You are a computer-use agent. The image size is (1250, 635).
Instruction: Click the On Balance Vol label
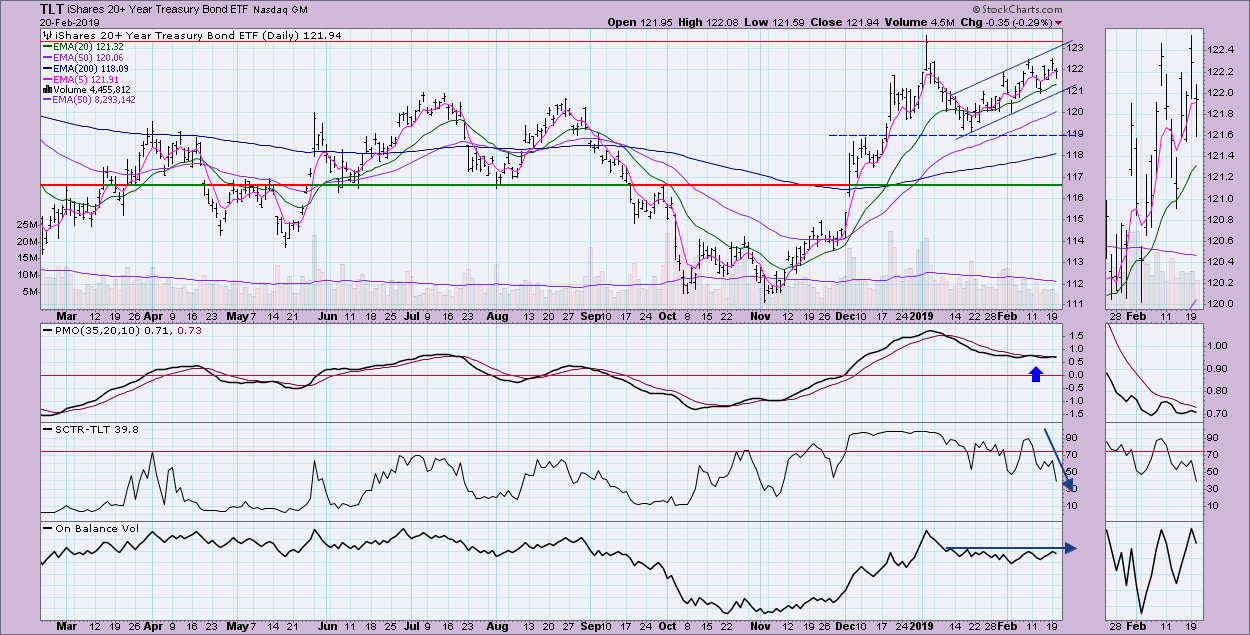click(x=83, y=528)
